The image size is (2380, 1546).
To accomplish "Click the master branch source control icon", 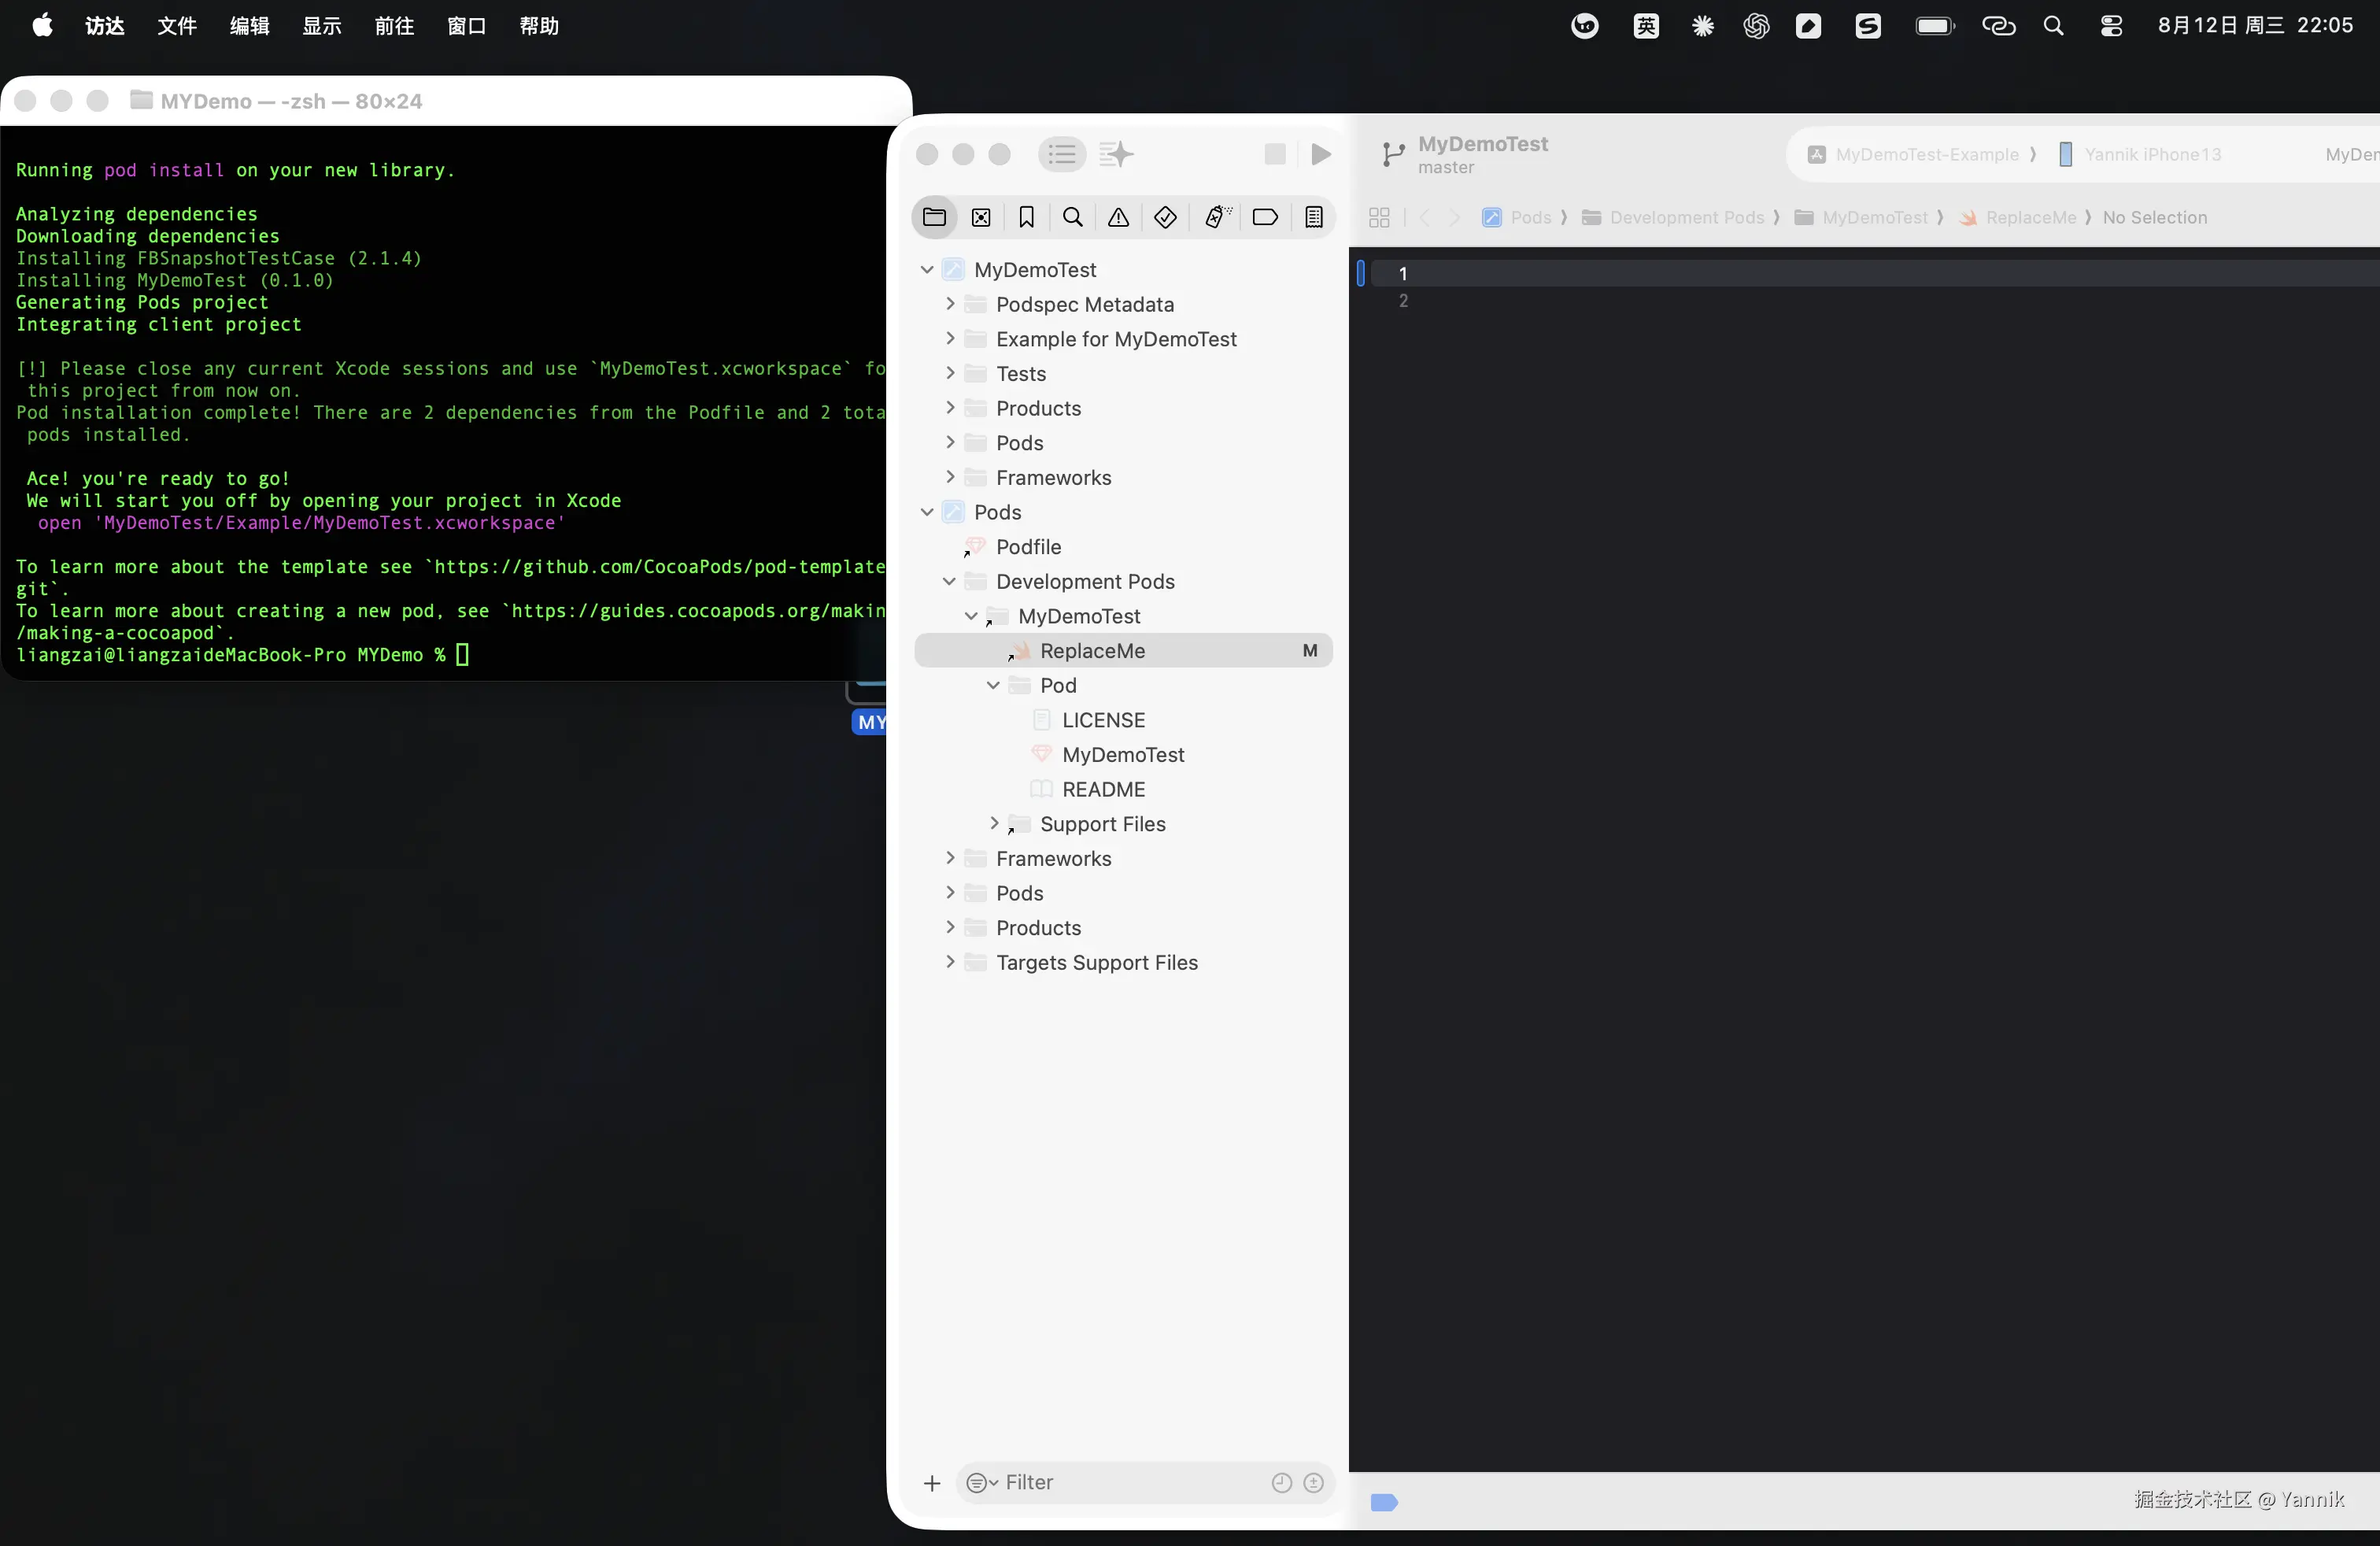I will coord(1393,154).
